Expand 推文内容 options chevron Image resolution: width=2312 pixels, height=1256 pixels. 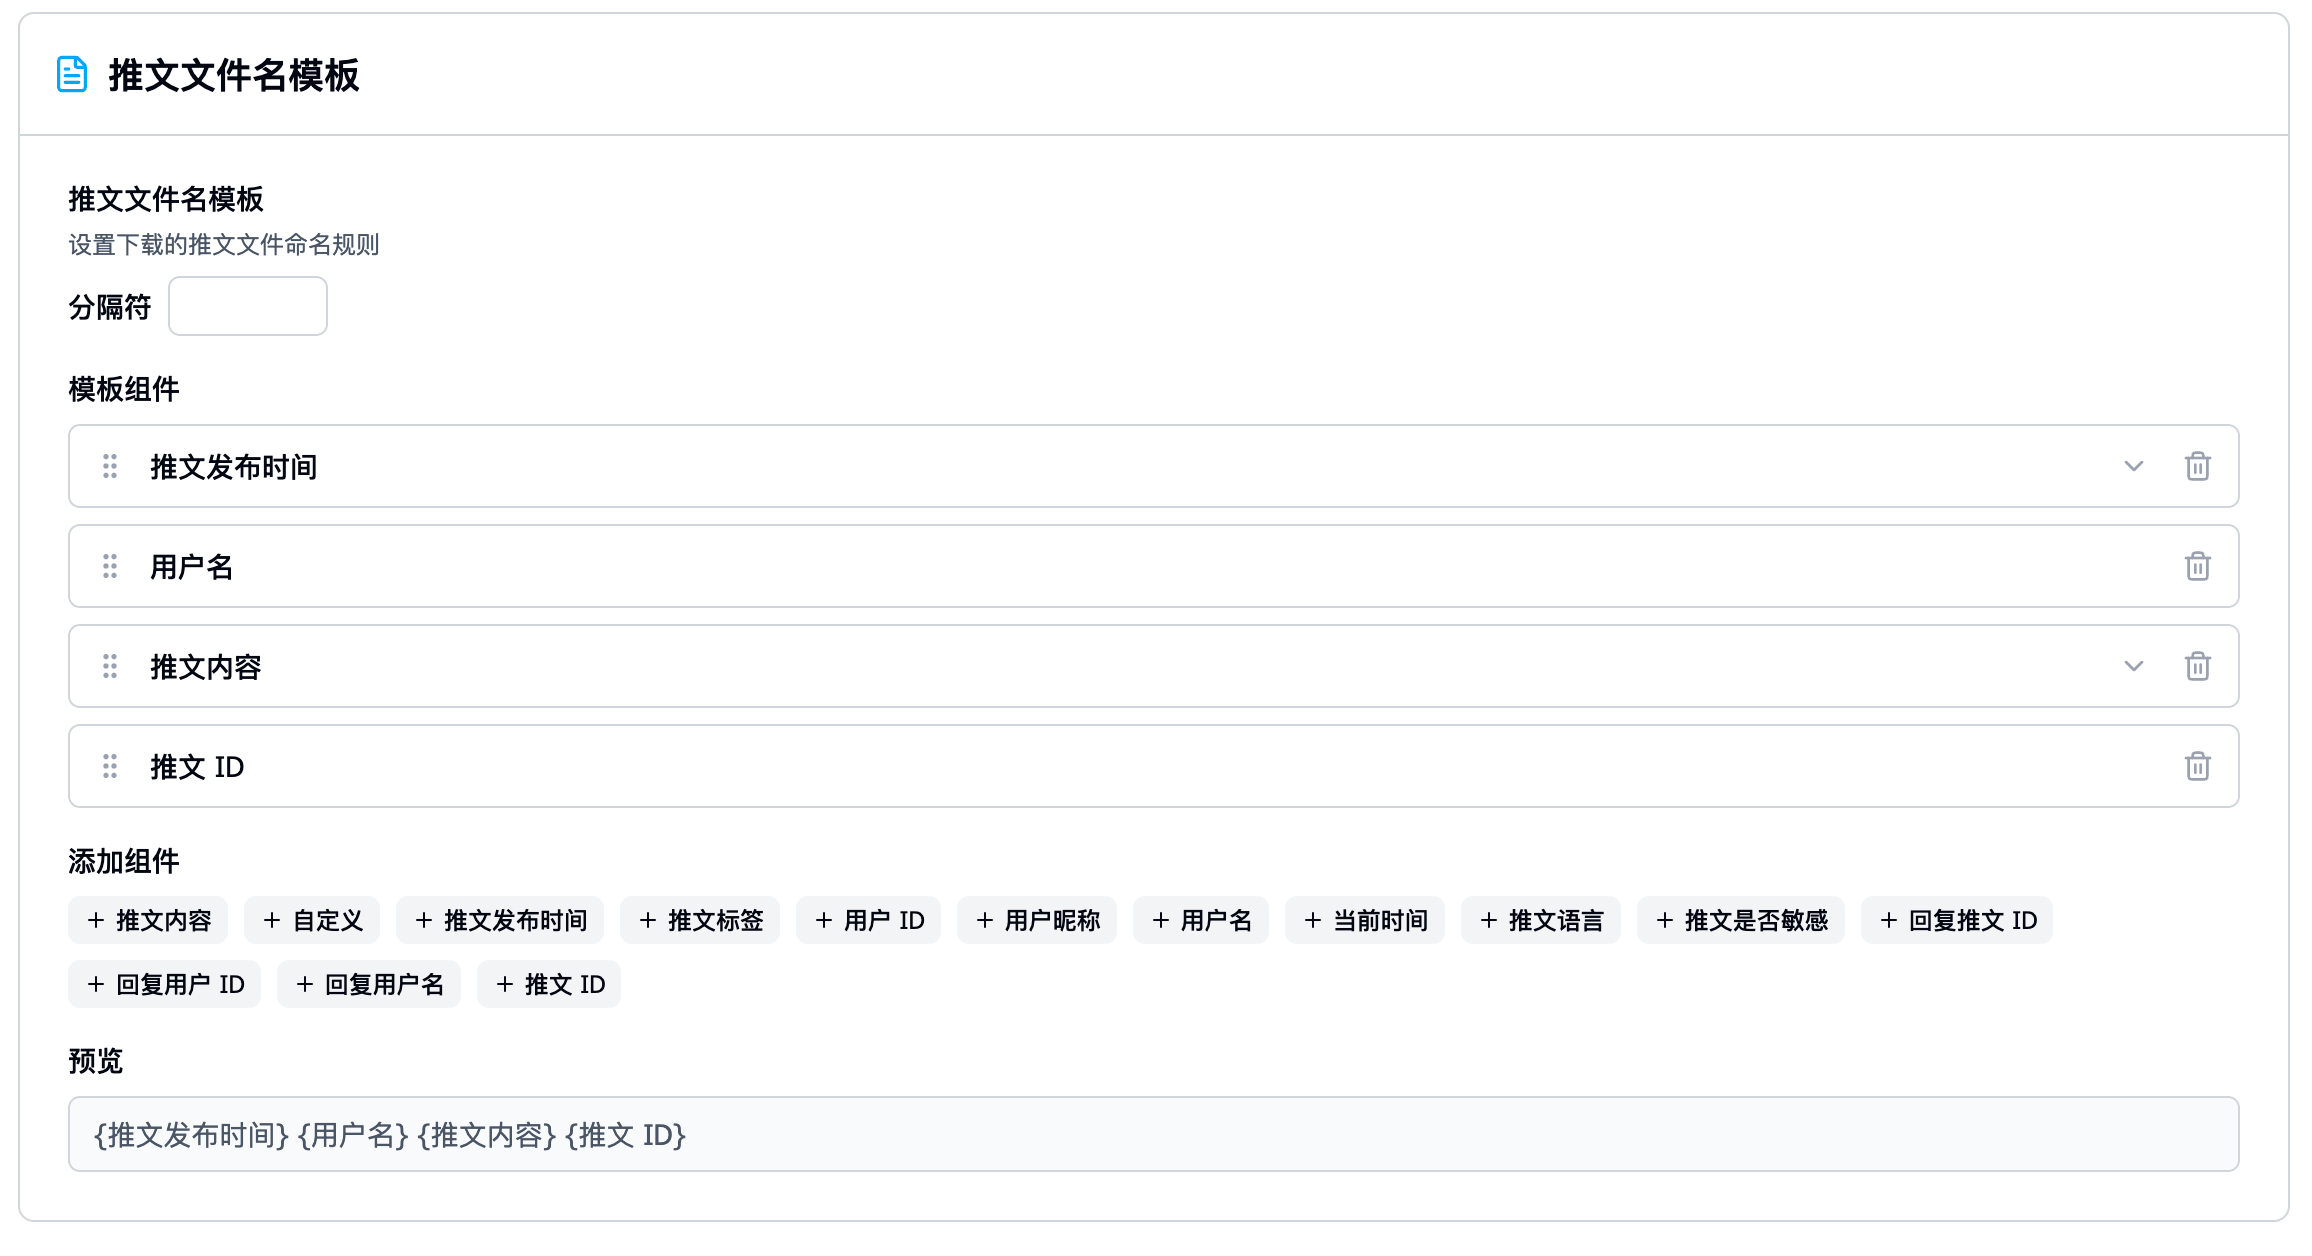coord(2133,666)
